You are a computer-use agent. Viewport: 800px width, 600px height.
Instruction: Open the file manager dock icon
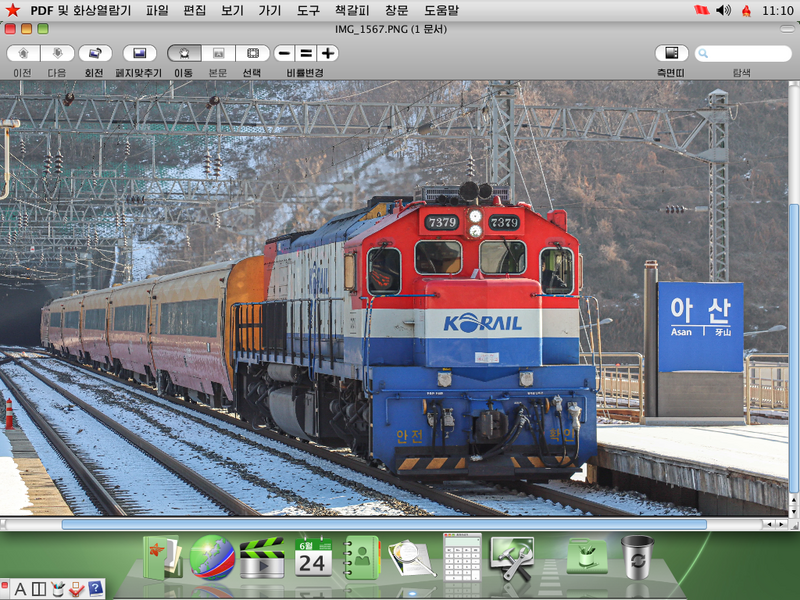(x=162, y=557)
